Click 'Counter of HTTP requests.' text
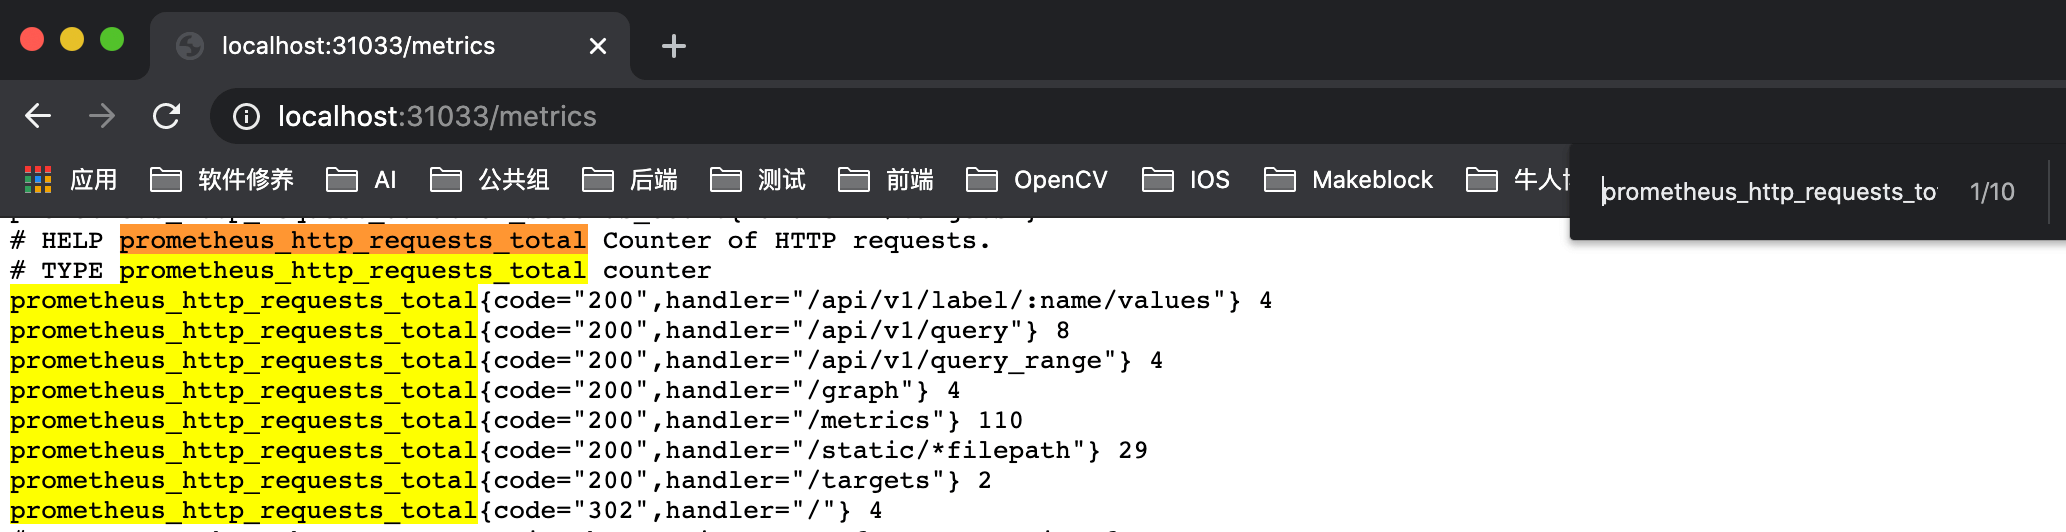The width and height of the screenshot is (2066, 532). coord(796,241)
